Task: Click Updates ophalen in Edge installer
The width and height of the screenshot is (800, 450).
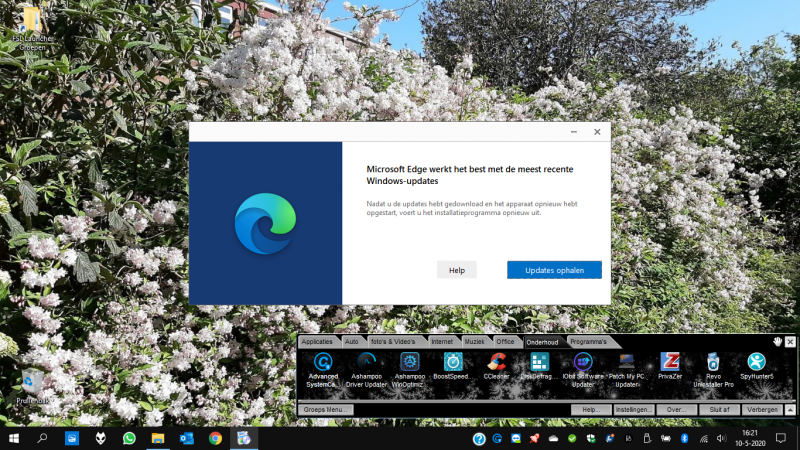Action: click(x=554, y=270)
